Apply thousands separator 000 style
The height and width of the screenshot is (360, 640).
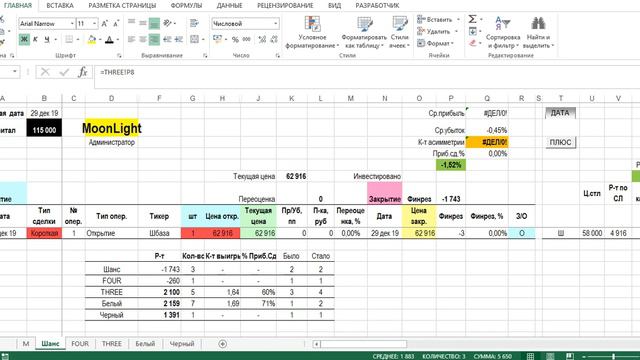(x=247, y=40)
